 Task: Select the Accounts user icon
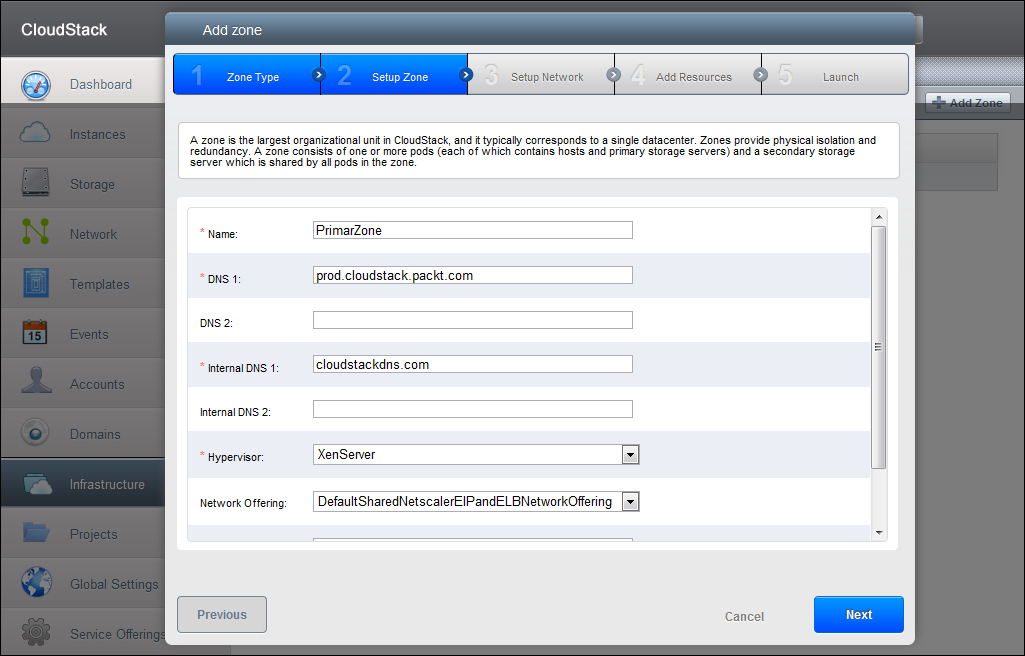coord(36,384)
